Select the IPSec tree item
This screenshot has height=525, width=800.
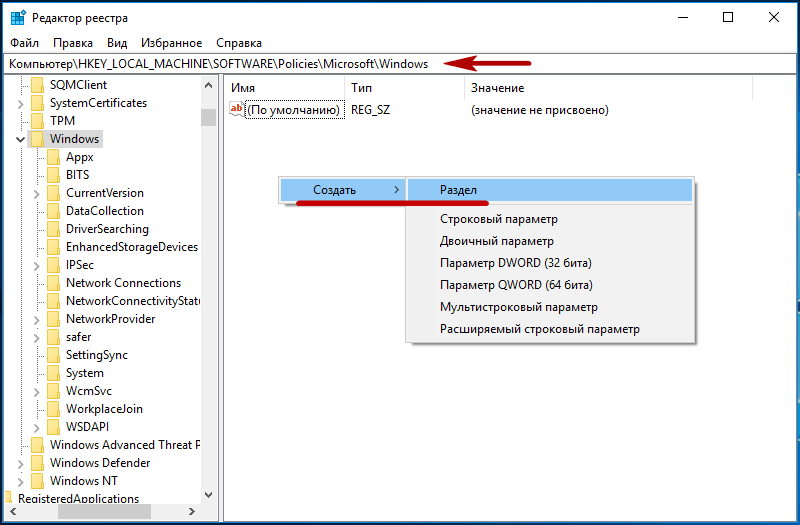pos(80,265)
